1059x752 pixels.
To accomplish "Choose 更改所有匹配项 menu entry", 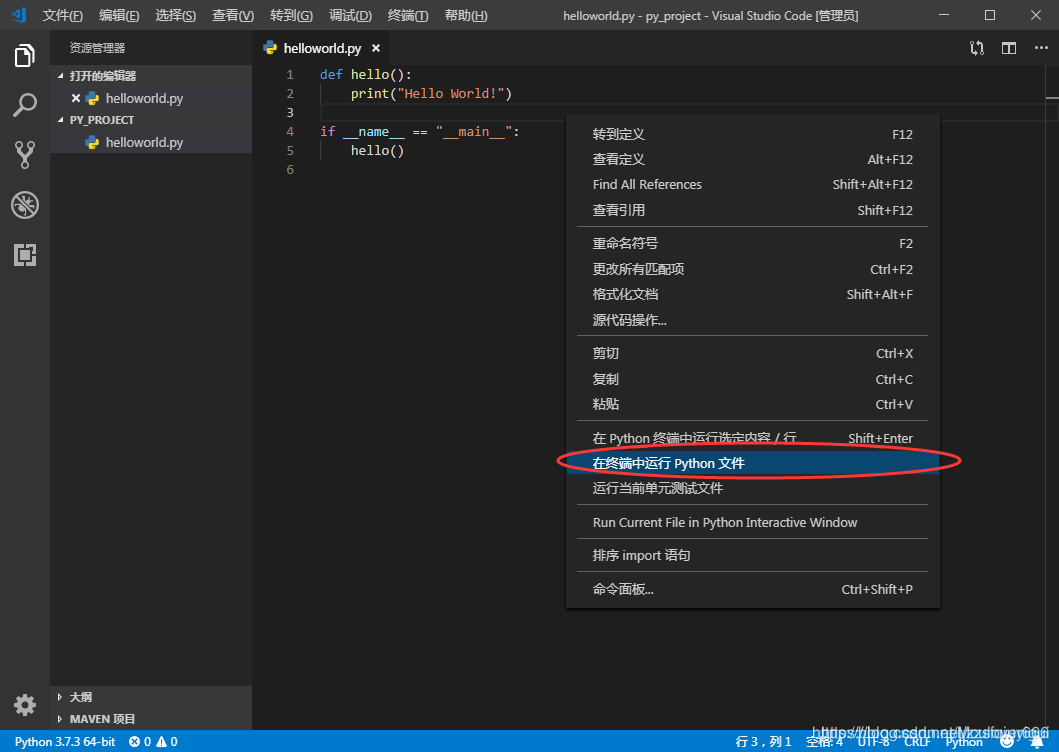I will [752, 269].
